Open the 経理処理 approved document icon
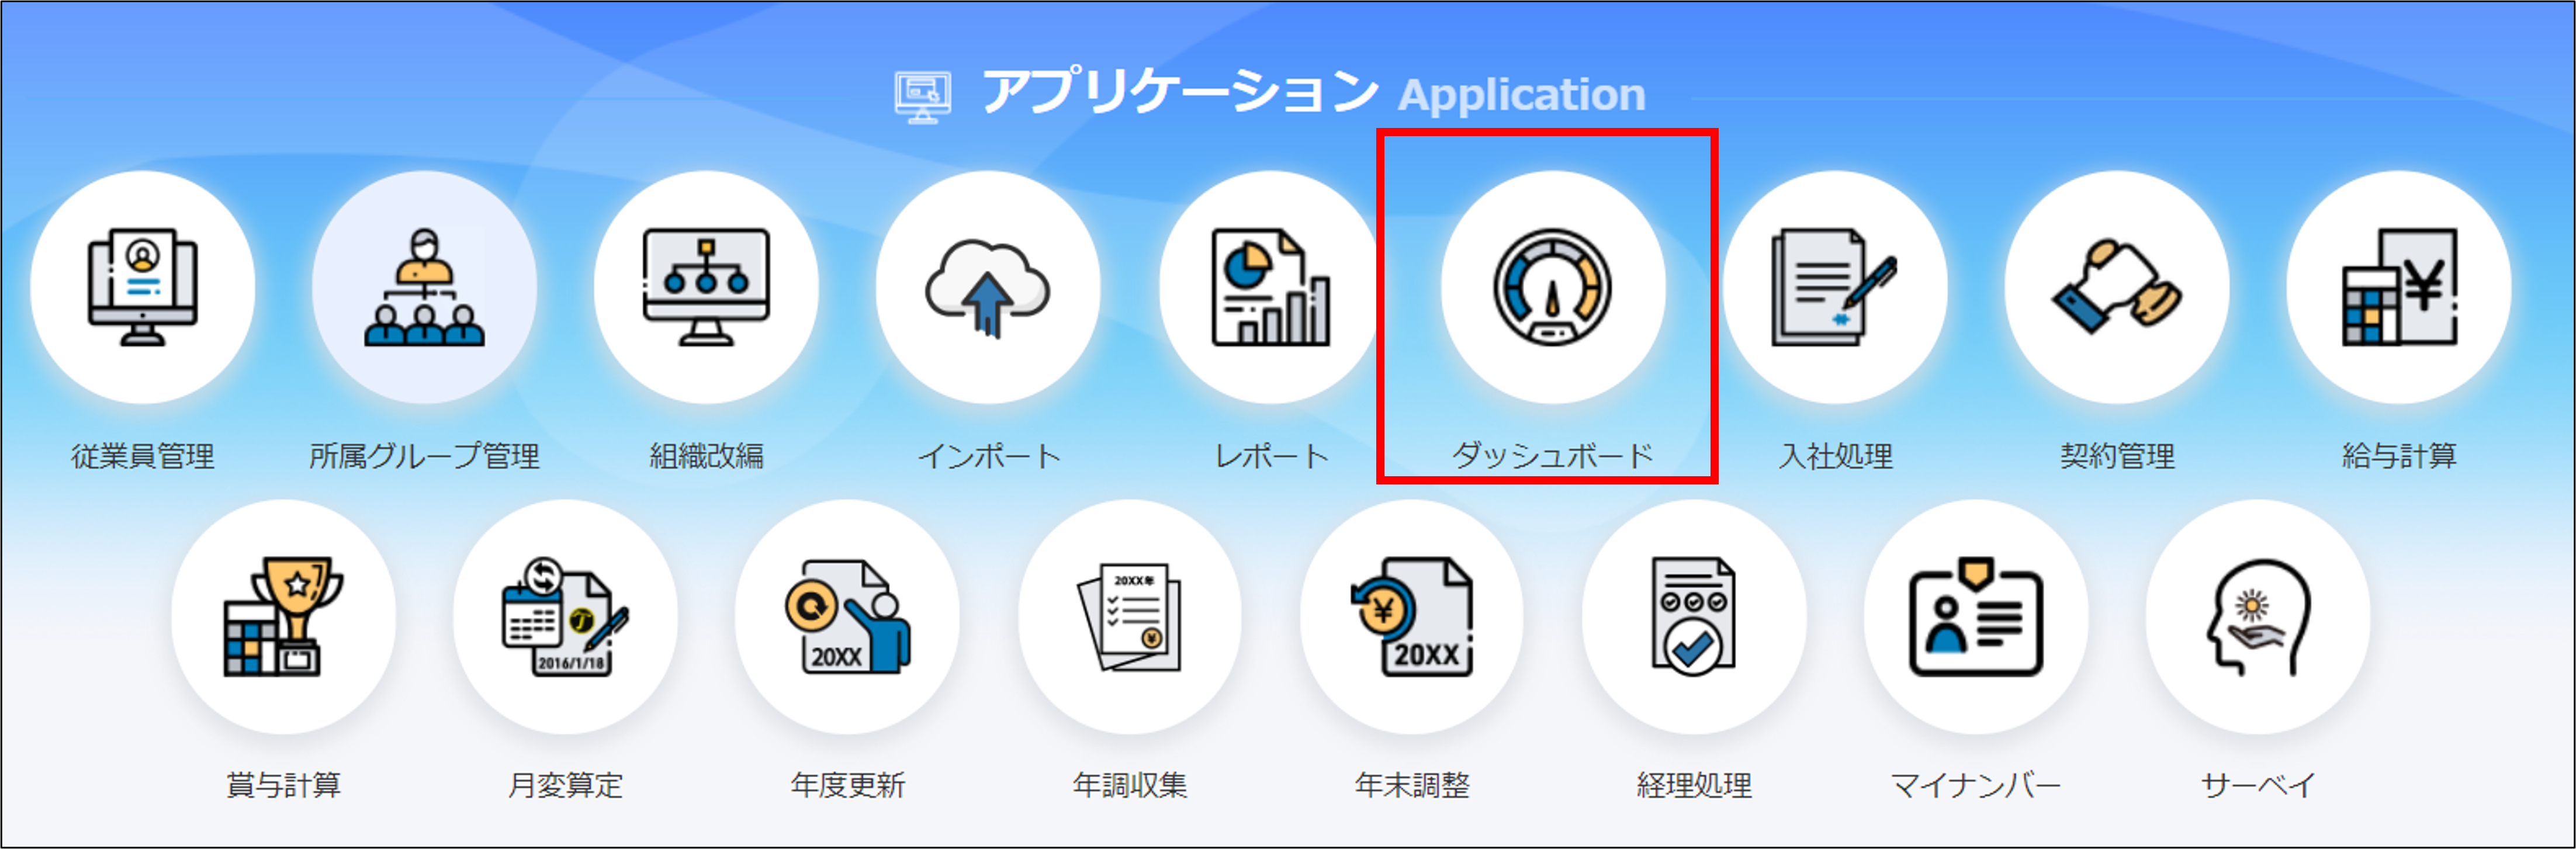 coord(1693,617)
